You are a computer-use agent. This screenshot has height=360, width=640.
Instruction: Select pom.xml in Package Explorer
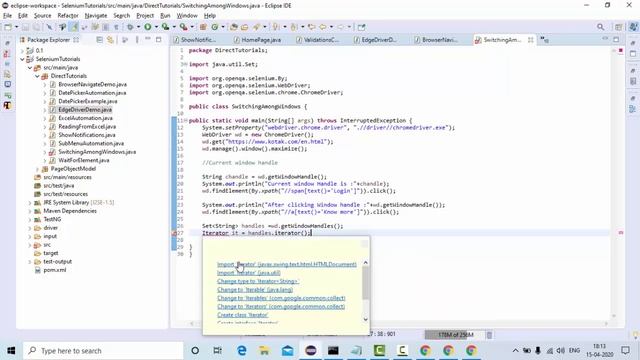(55, 270)
